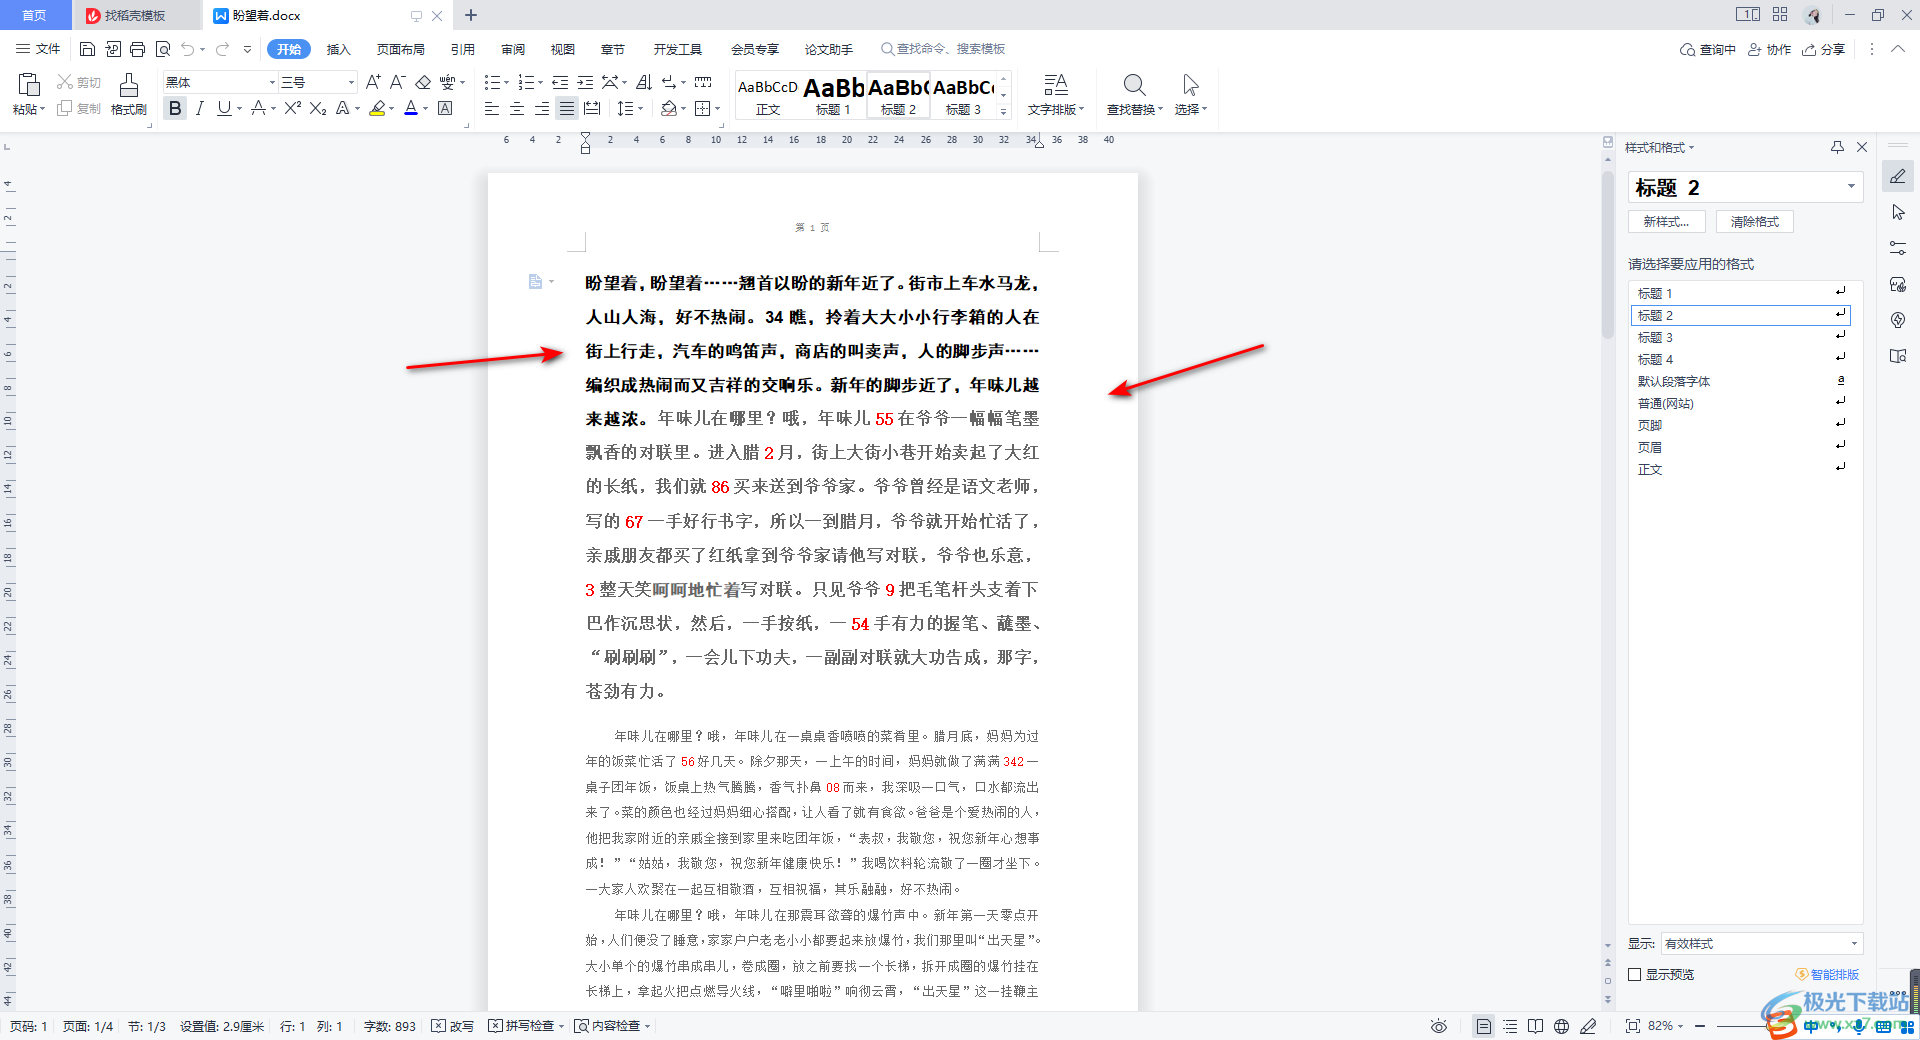Apply the 标题 1 style from gallery

pos(833,96)
